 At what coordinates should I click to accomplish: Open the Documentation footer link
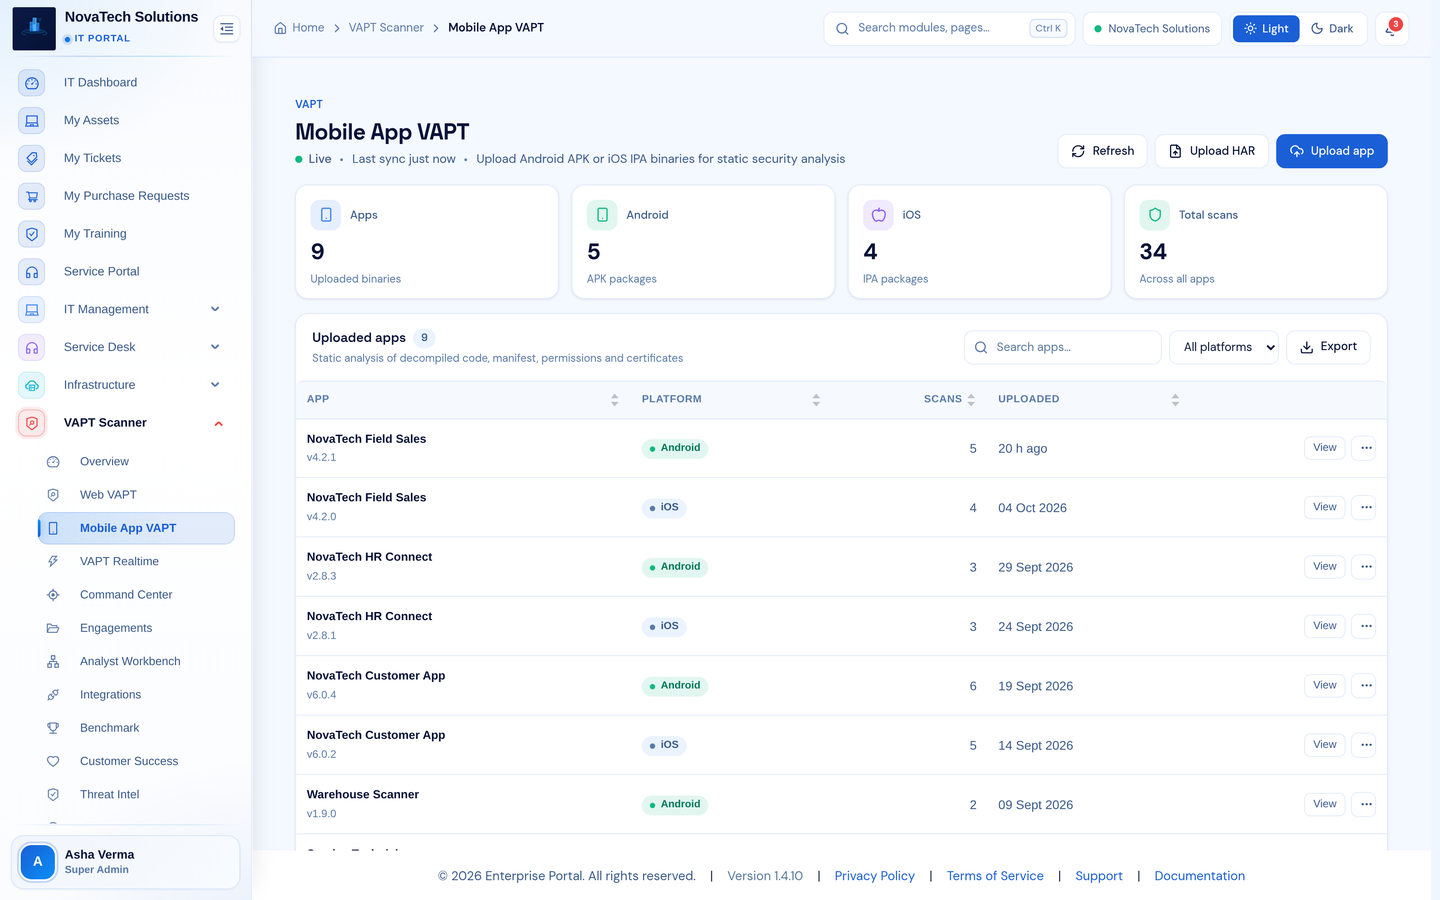(1199, 876)
